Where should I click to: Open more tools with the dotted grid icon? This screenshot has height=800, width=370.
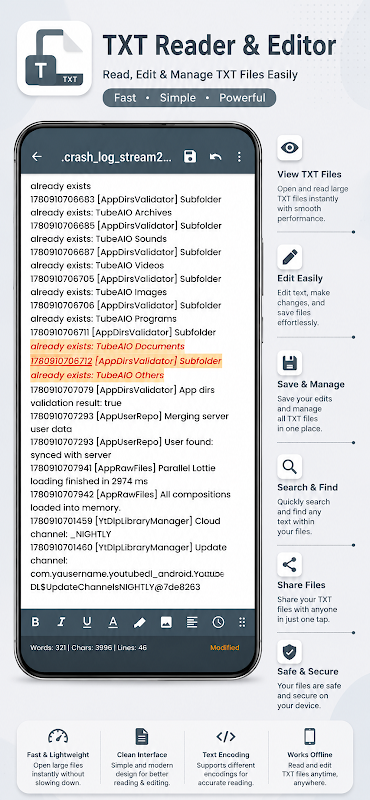pos(242,622)
